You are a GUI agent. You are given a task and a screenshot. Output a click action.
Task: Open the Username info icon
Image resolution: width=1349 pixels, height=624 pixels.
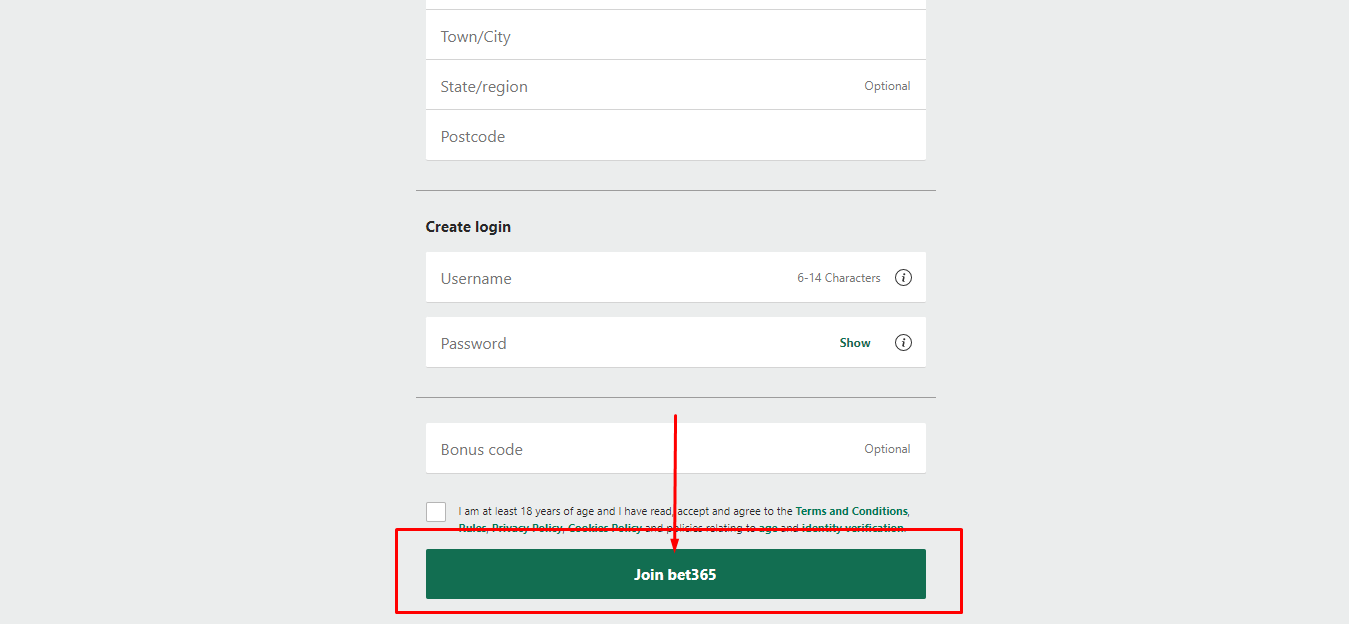(903, 278)
